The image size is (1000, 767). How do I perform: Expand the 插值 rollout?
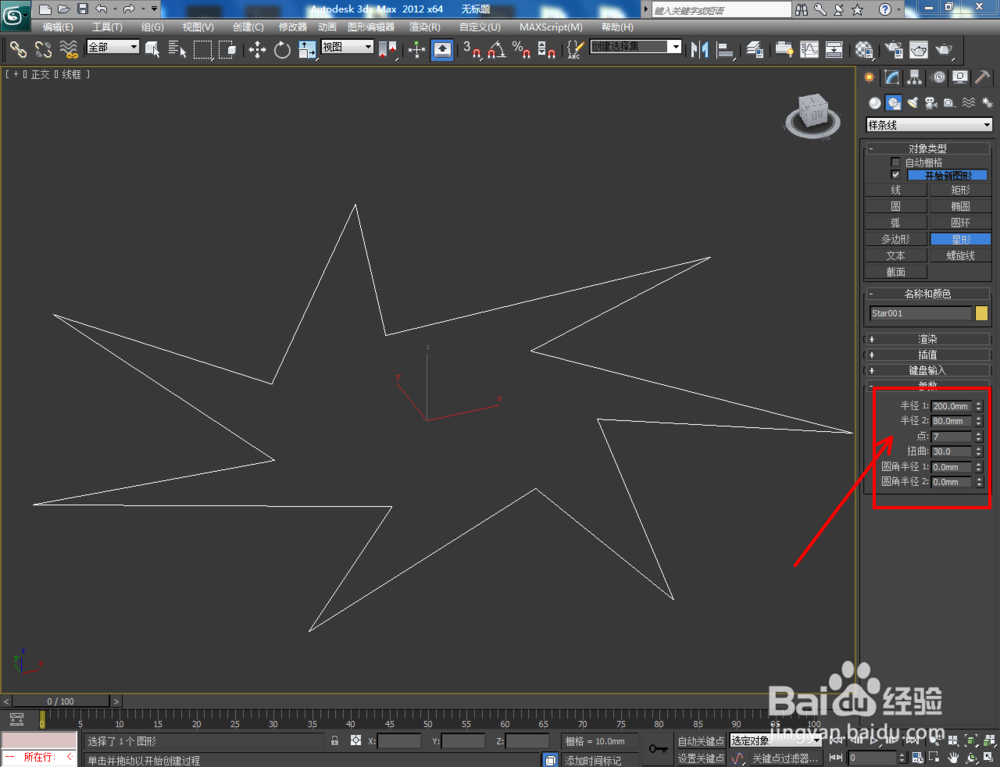[928, 354]
